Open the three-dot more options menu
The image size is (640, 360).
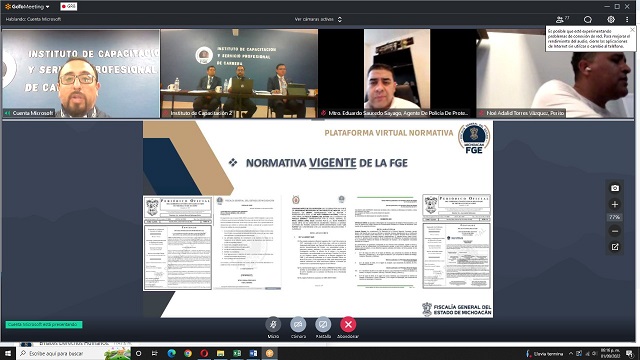(x=627, y=19)
